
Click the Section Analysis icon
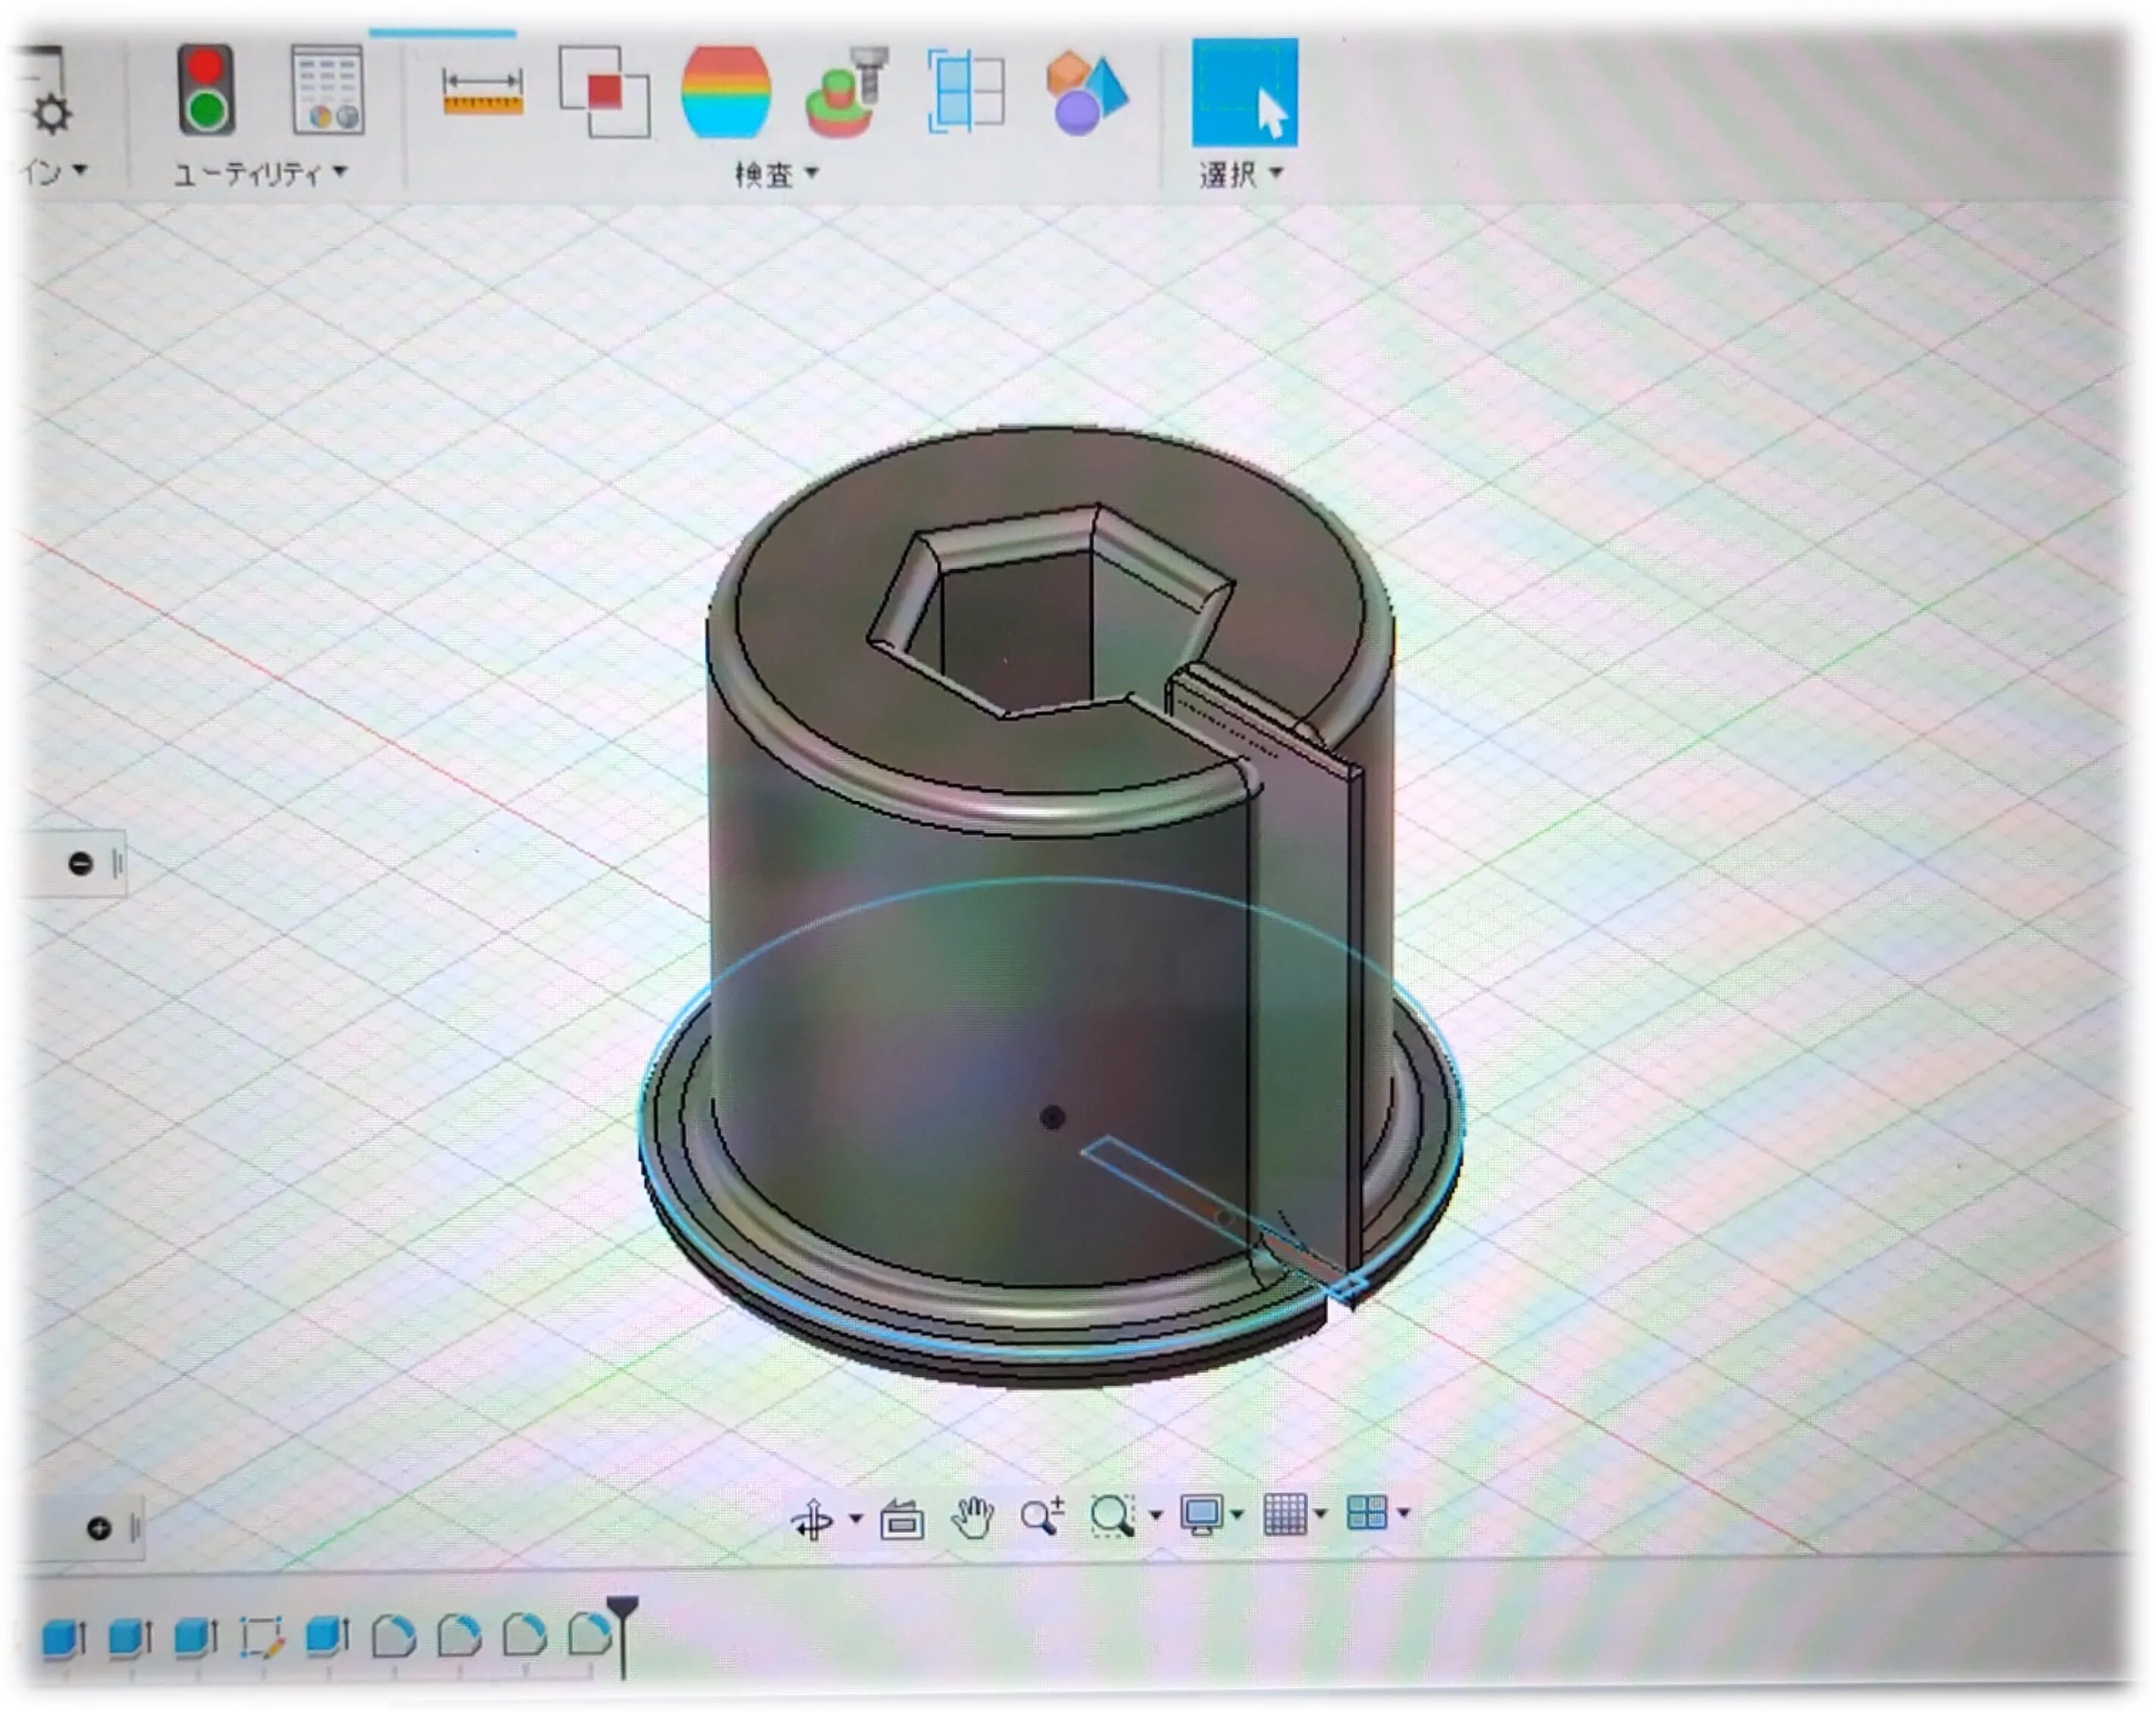click(966, 92)
